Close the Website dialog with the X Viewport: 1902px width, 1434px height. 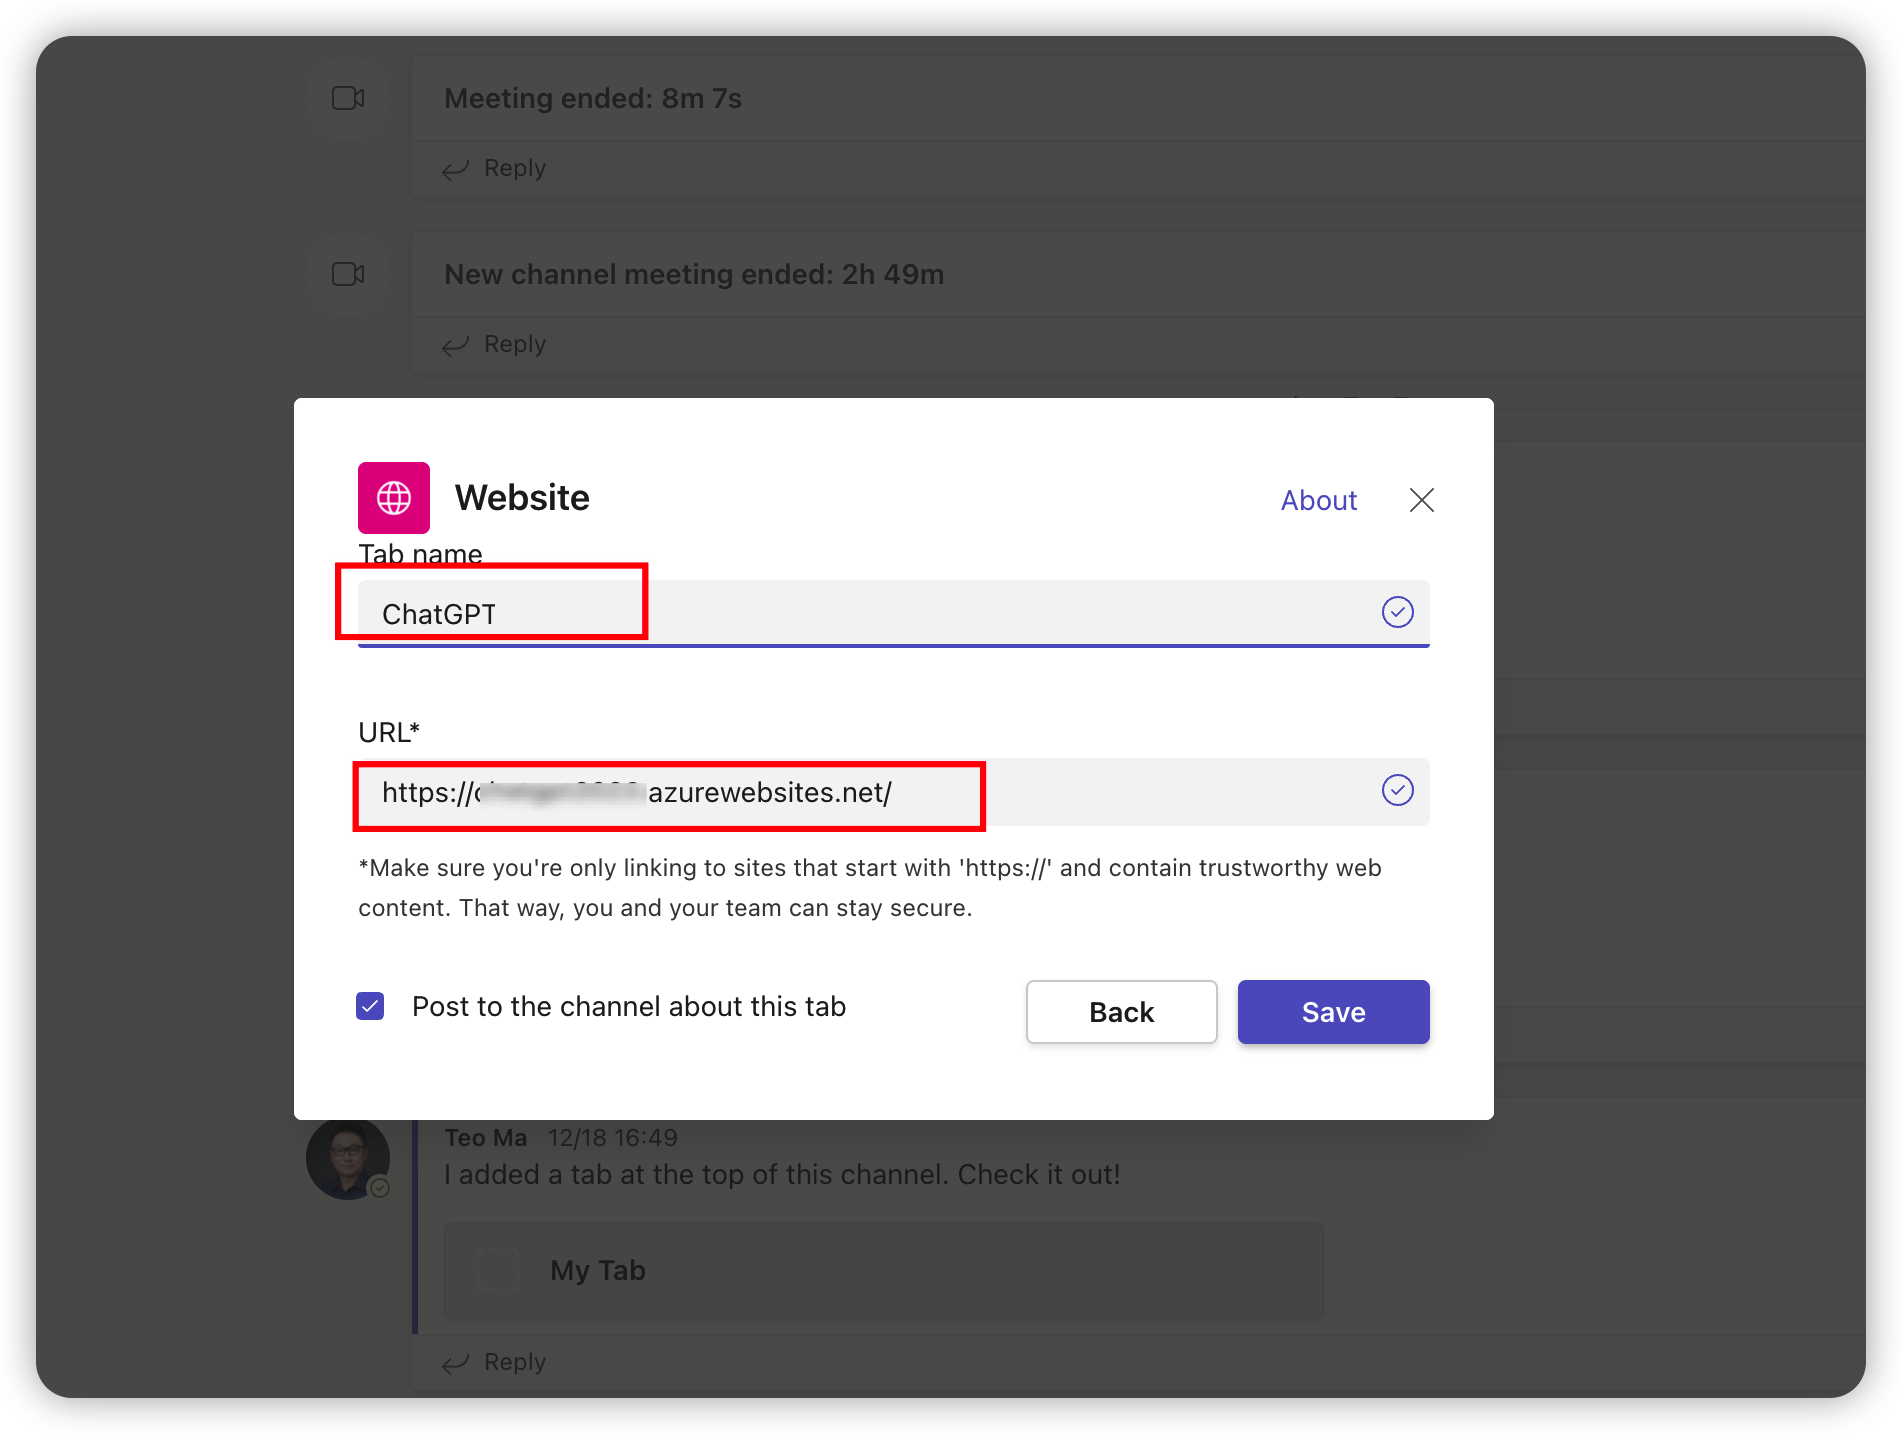coord(1421,500)
